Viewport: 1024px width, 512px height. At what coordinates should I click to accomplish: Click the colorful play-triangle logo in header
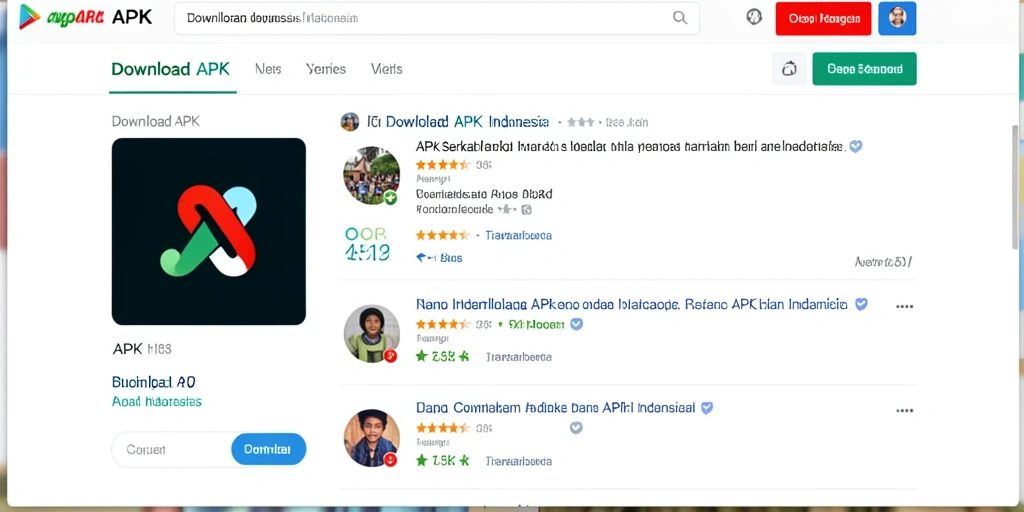29,17
